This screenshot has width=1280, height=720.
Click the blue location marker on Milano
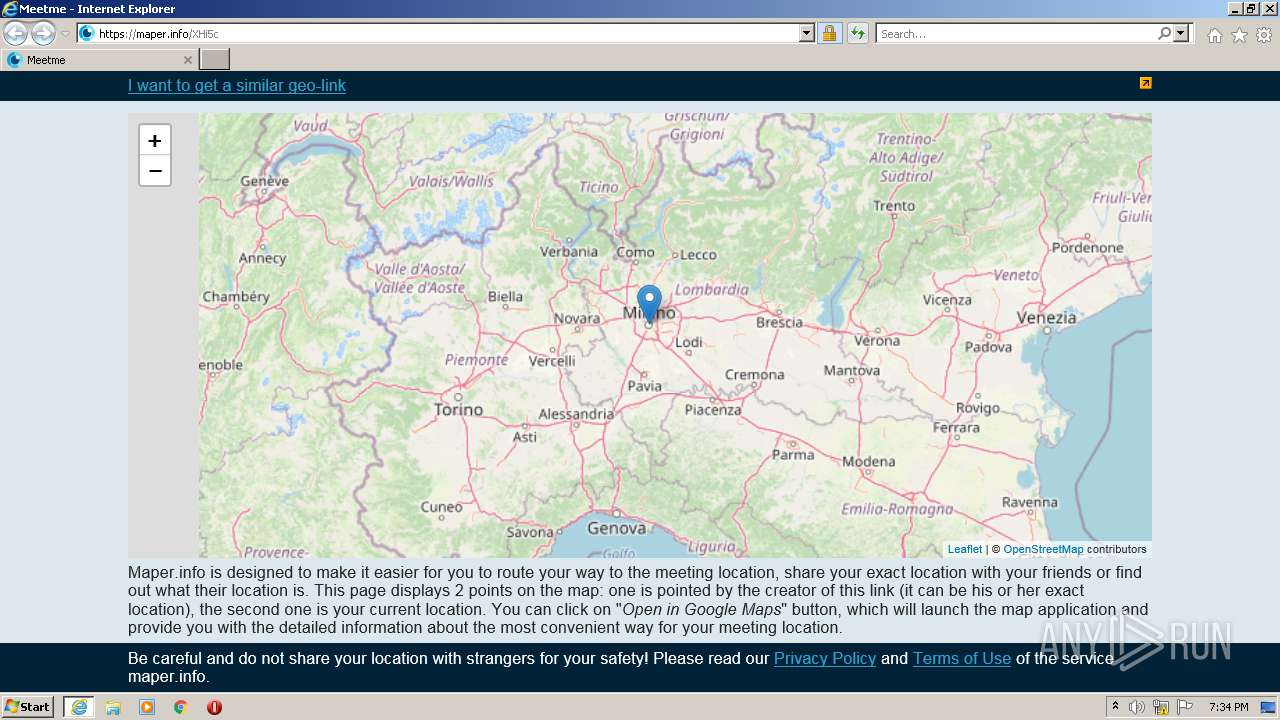point(650,304)
